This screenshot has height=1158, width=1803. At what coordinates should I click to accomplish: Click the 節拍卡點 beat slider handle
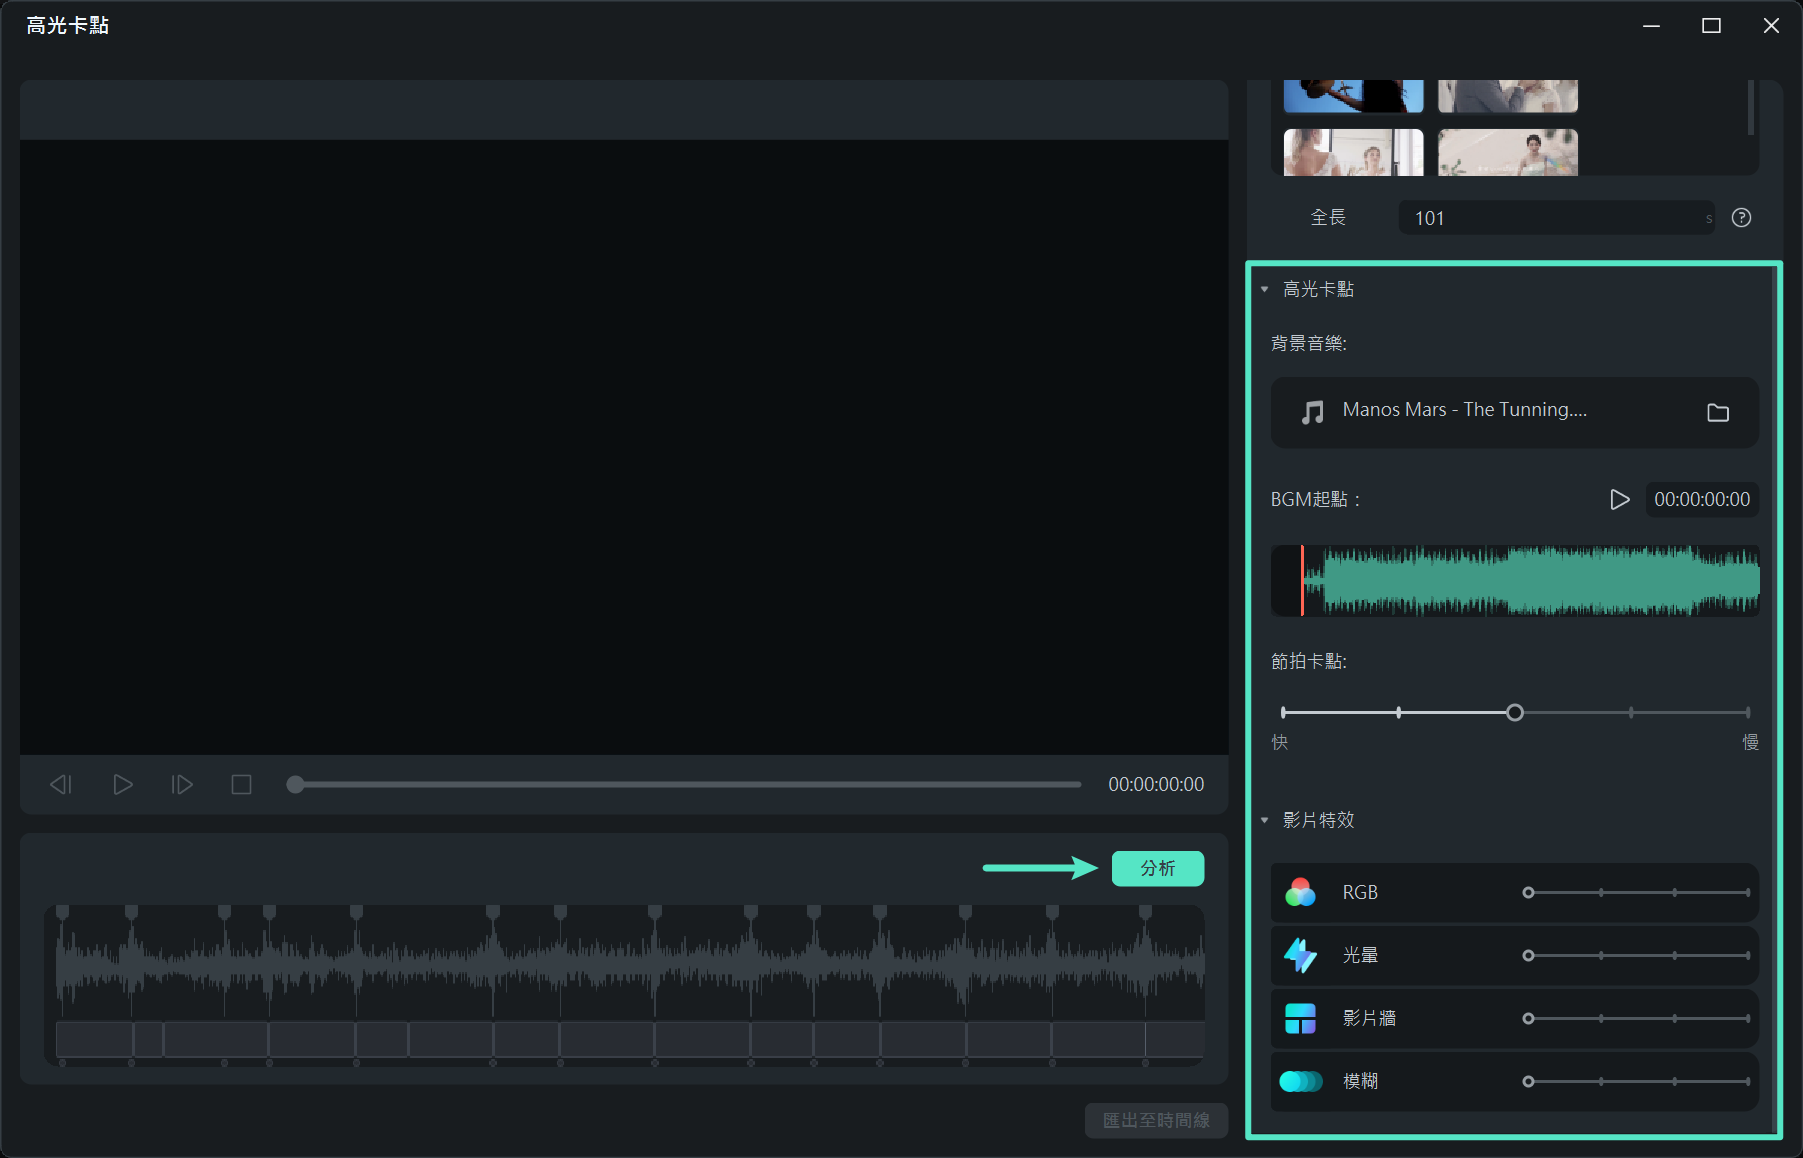pyautogui.click(x=1514, y=712)
